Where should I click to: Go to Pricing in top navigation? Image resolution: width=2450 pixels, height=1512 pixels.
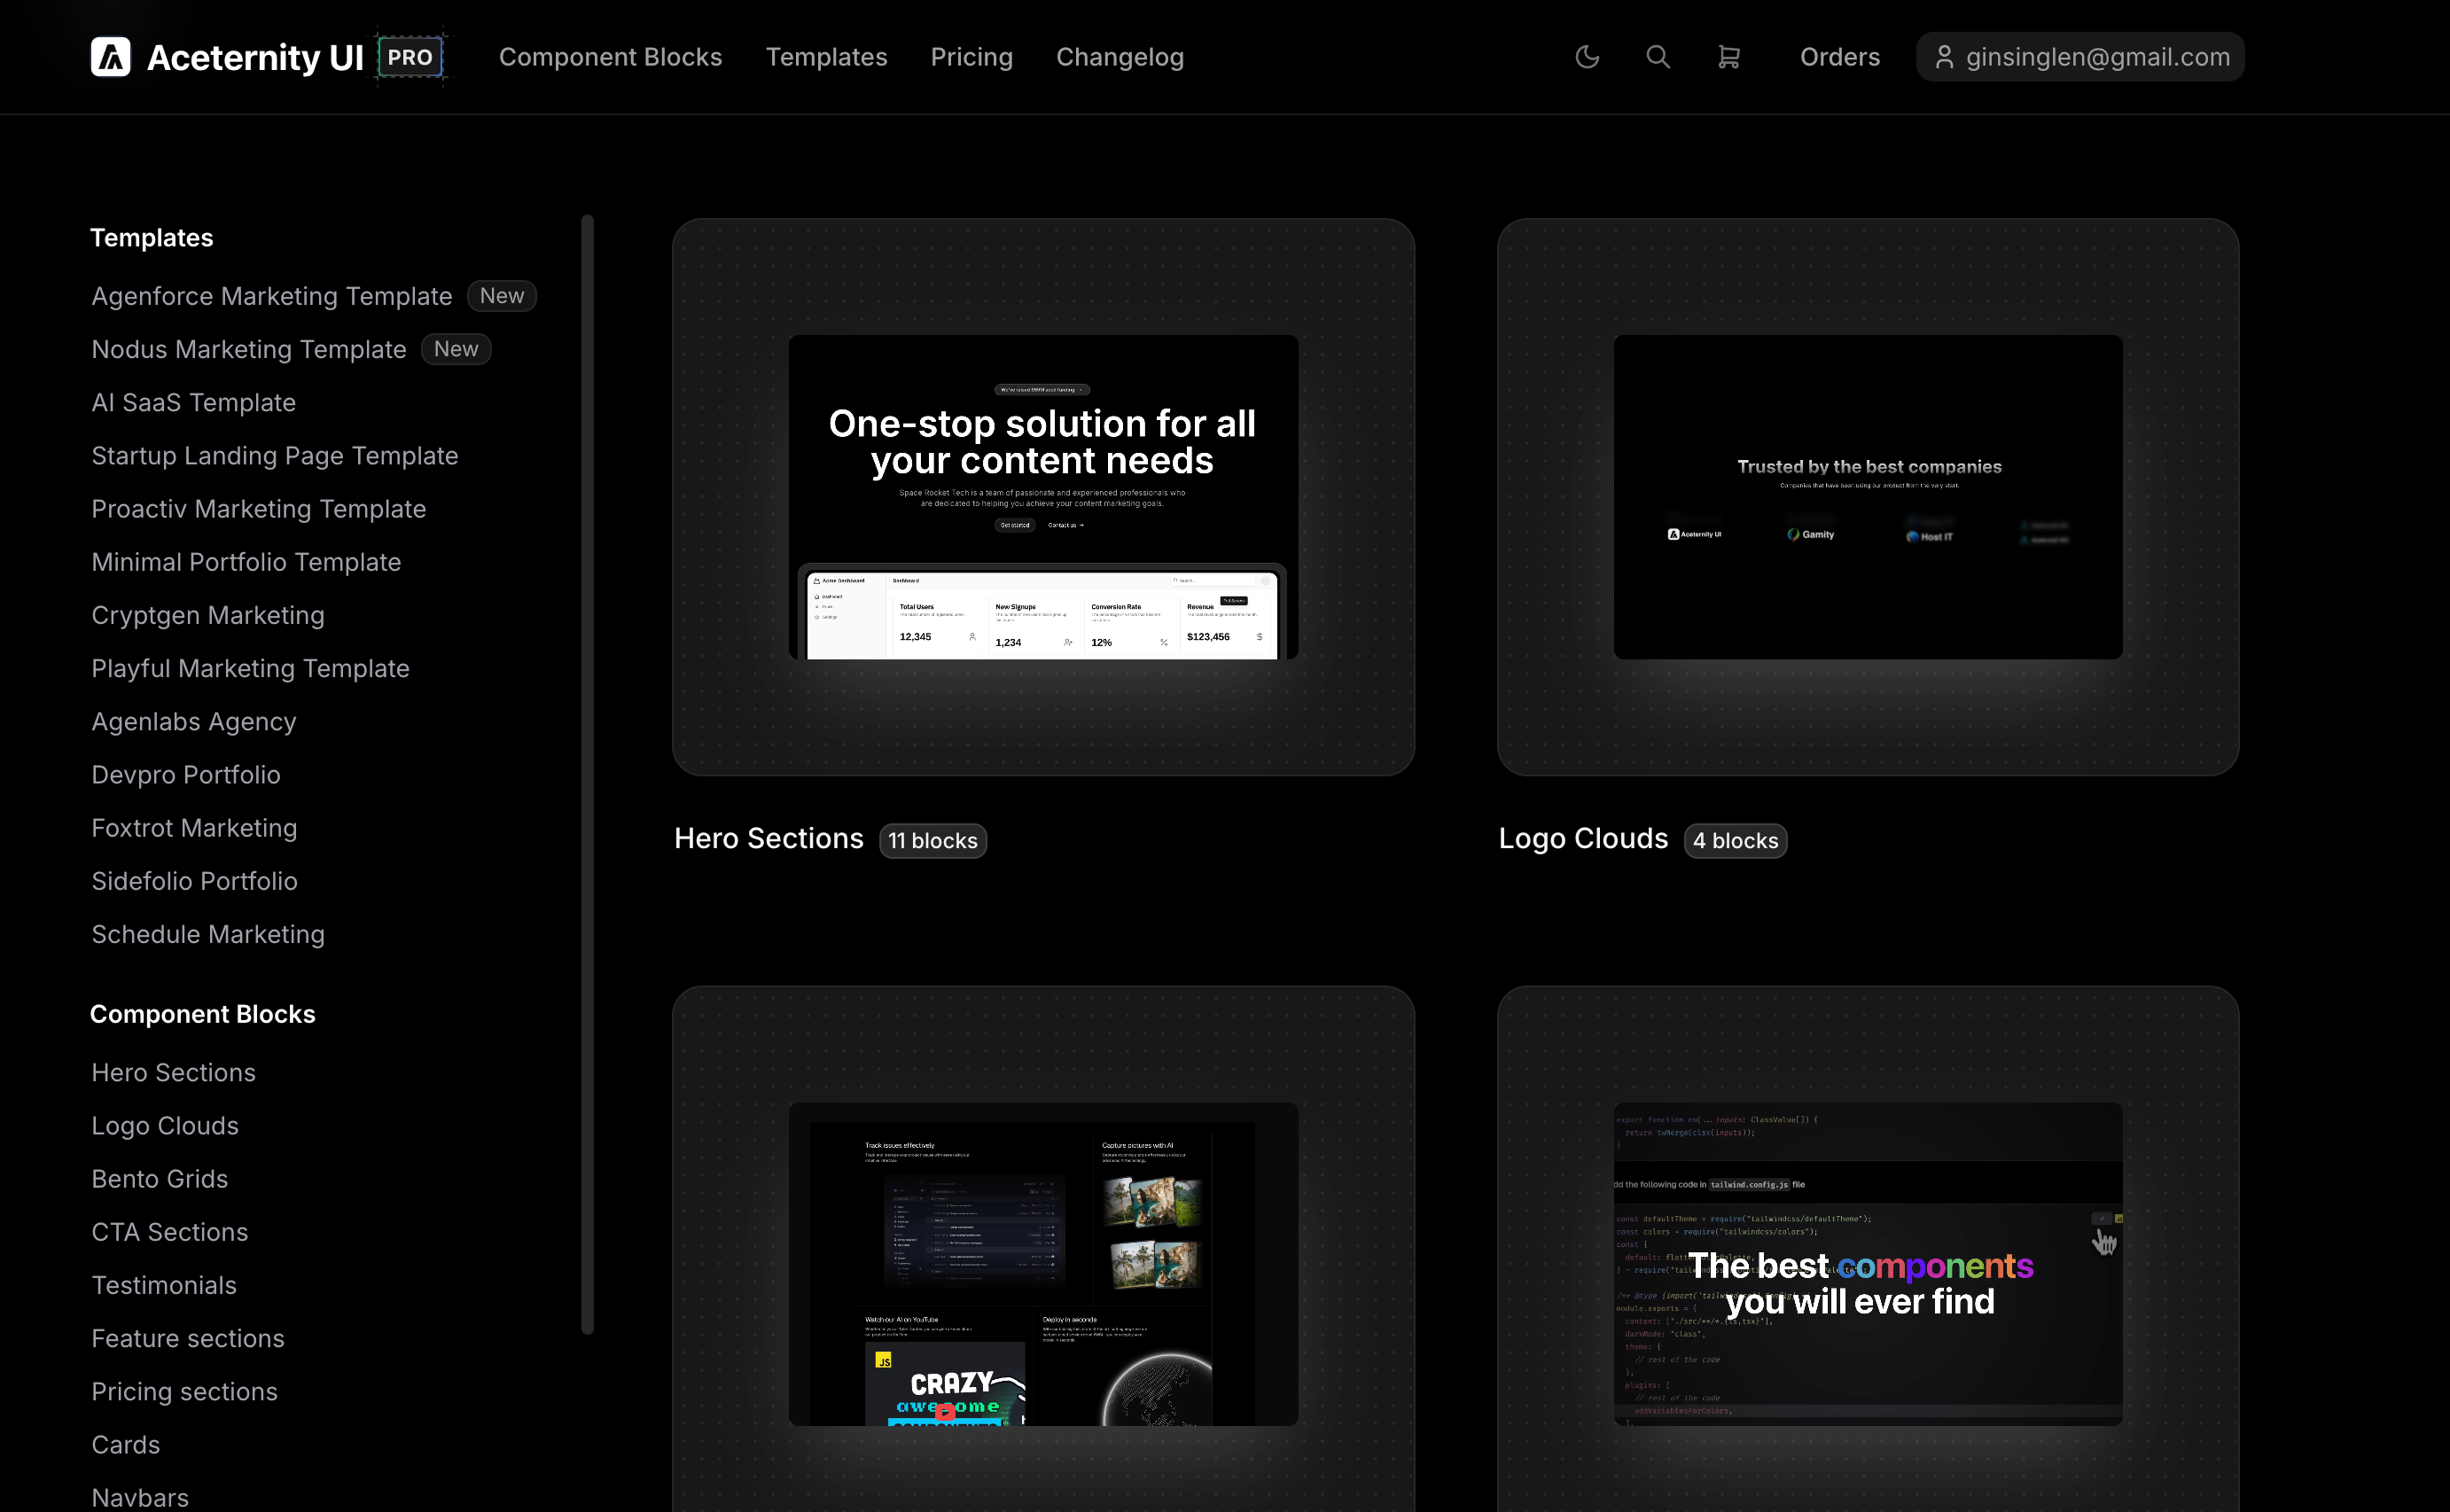click(x=971, y=57)
